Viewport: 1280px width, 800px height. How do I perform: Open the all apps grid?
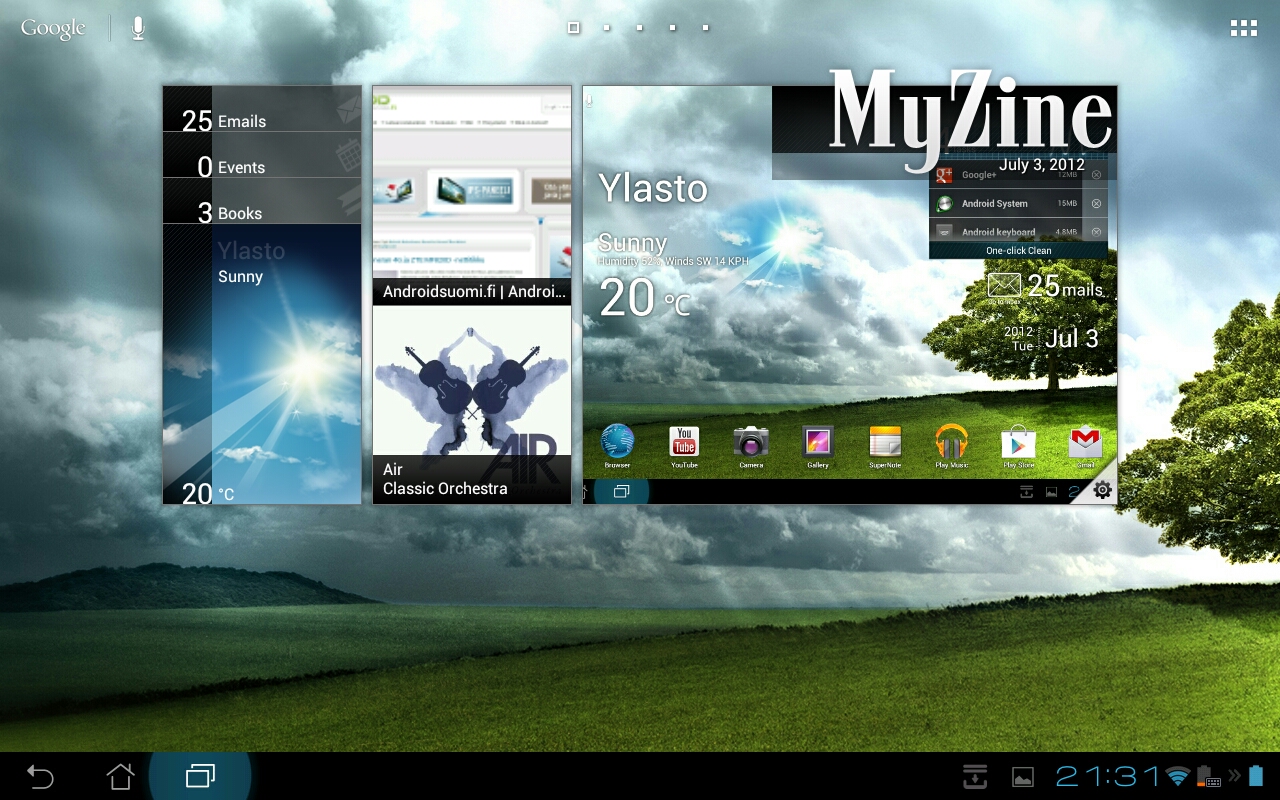tap(1244, 28)
